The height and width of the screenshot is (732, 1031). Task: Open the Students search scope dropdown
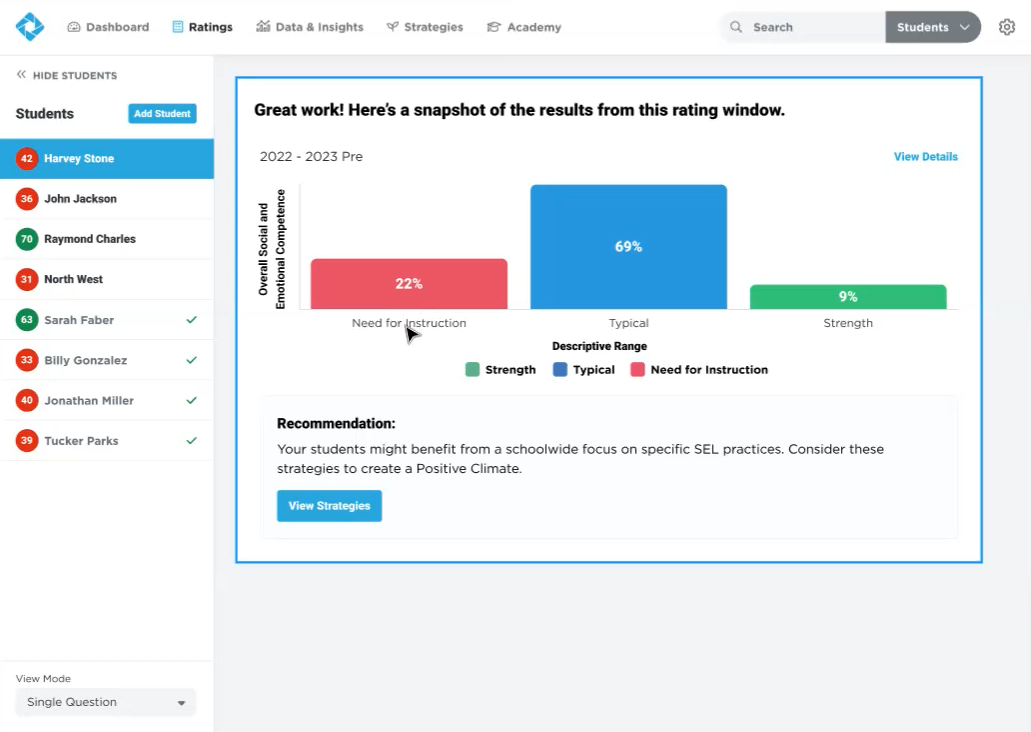point(933,27)
